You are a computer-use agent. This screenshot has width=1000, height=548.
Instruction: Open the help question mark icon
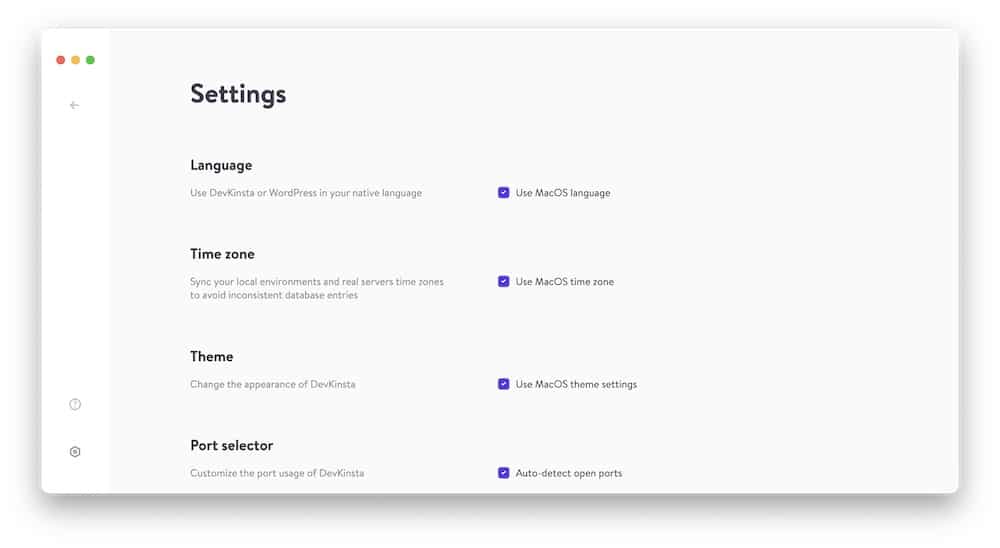[75, 404]
